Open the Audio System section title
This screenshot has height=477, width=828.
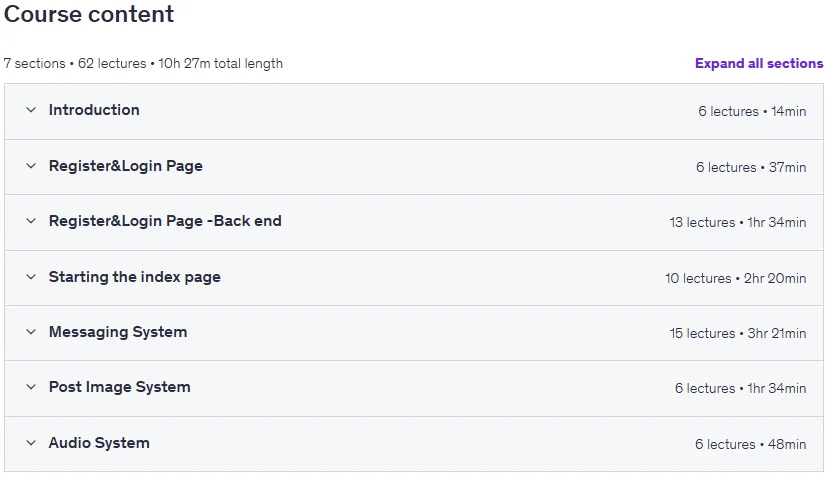pos(99,443)
